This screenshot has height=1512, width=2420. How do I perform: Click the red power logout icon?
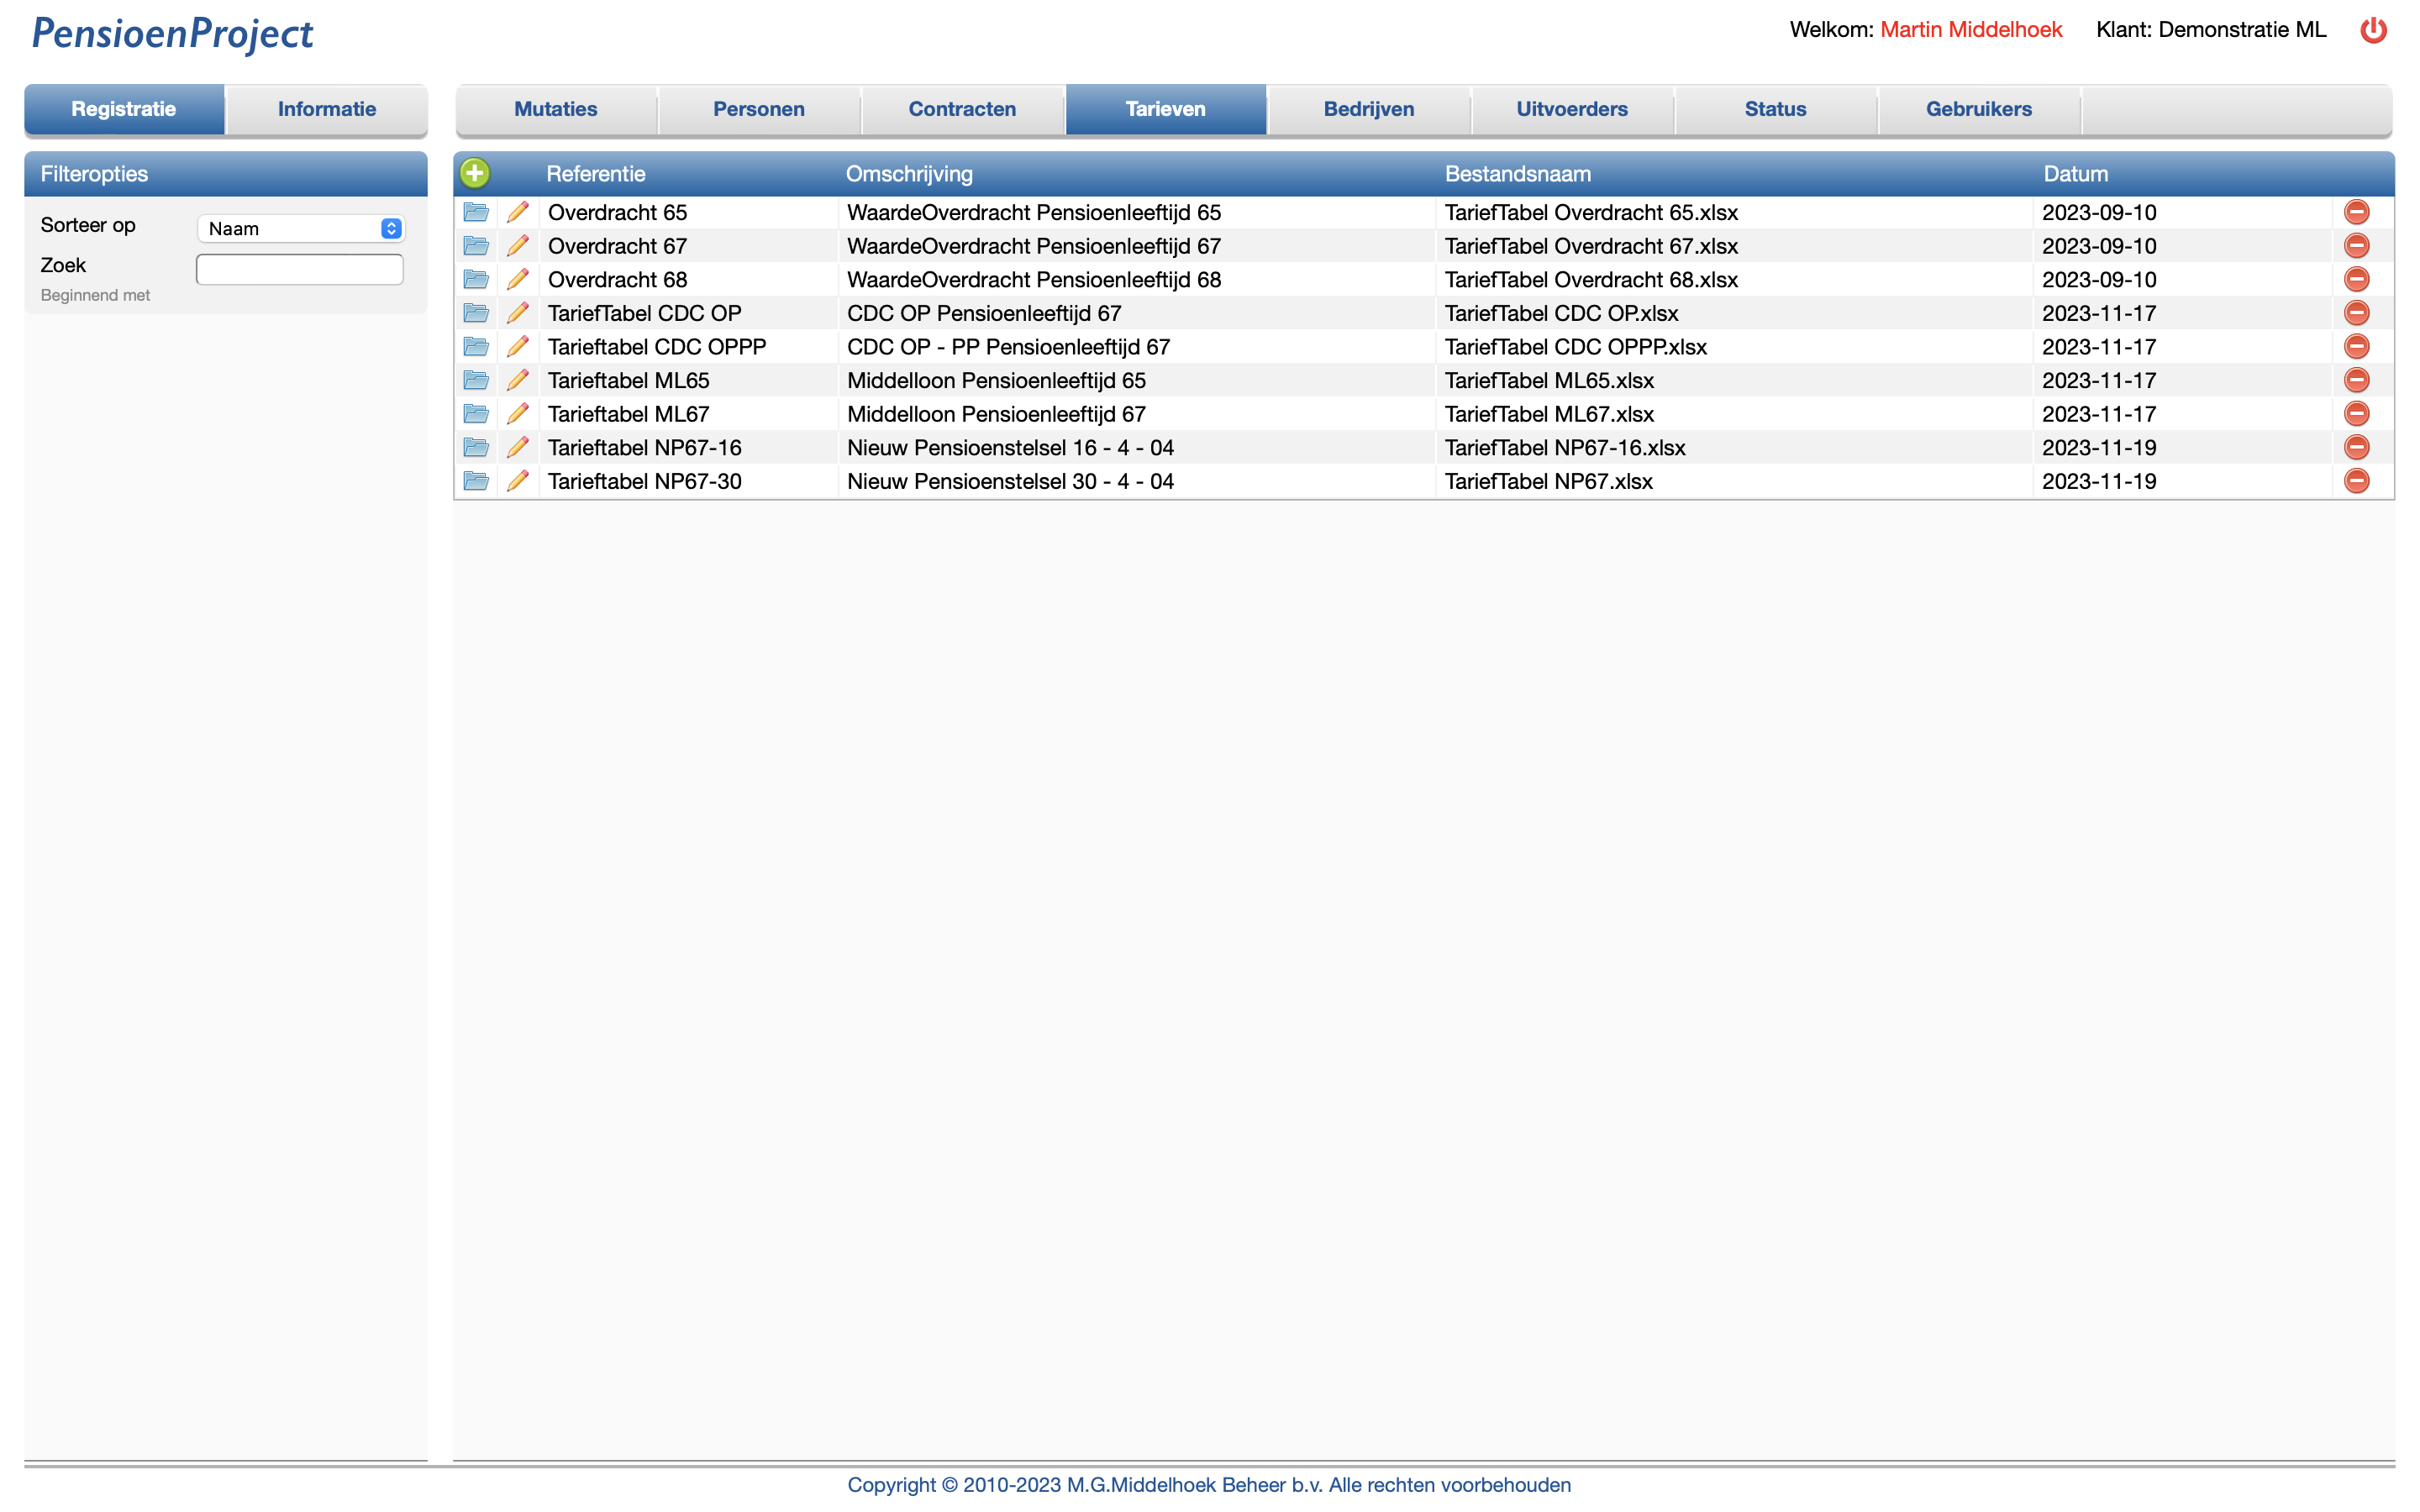2373,30
